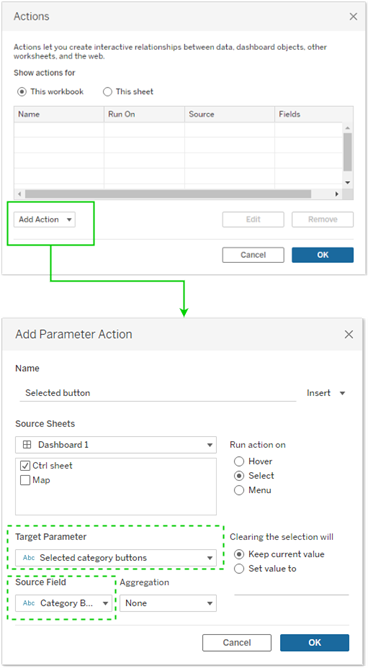The height and width of the screenshot is (668, 368).
Task: Choose Keep current value option
Action: point(239,554)
